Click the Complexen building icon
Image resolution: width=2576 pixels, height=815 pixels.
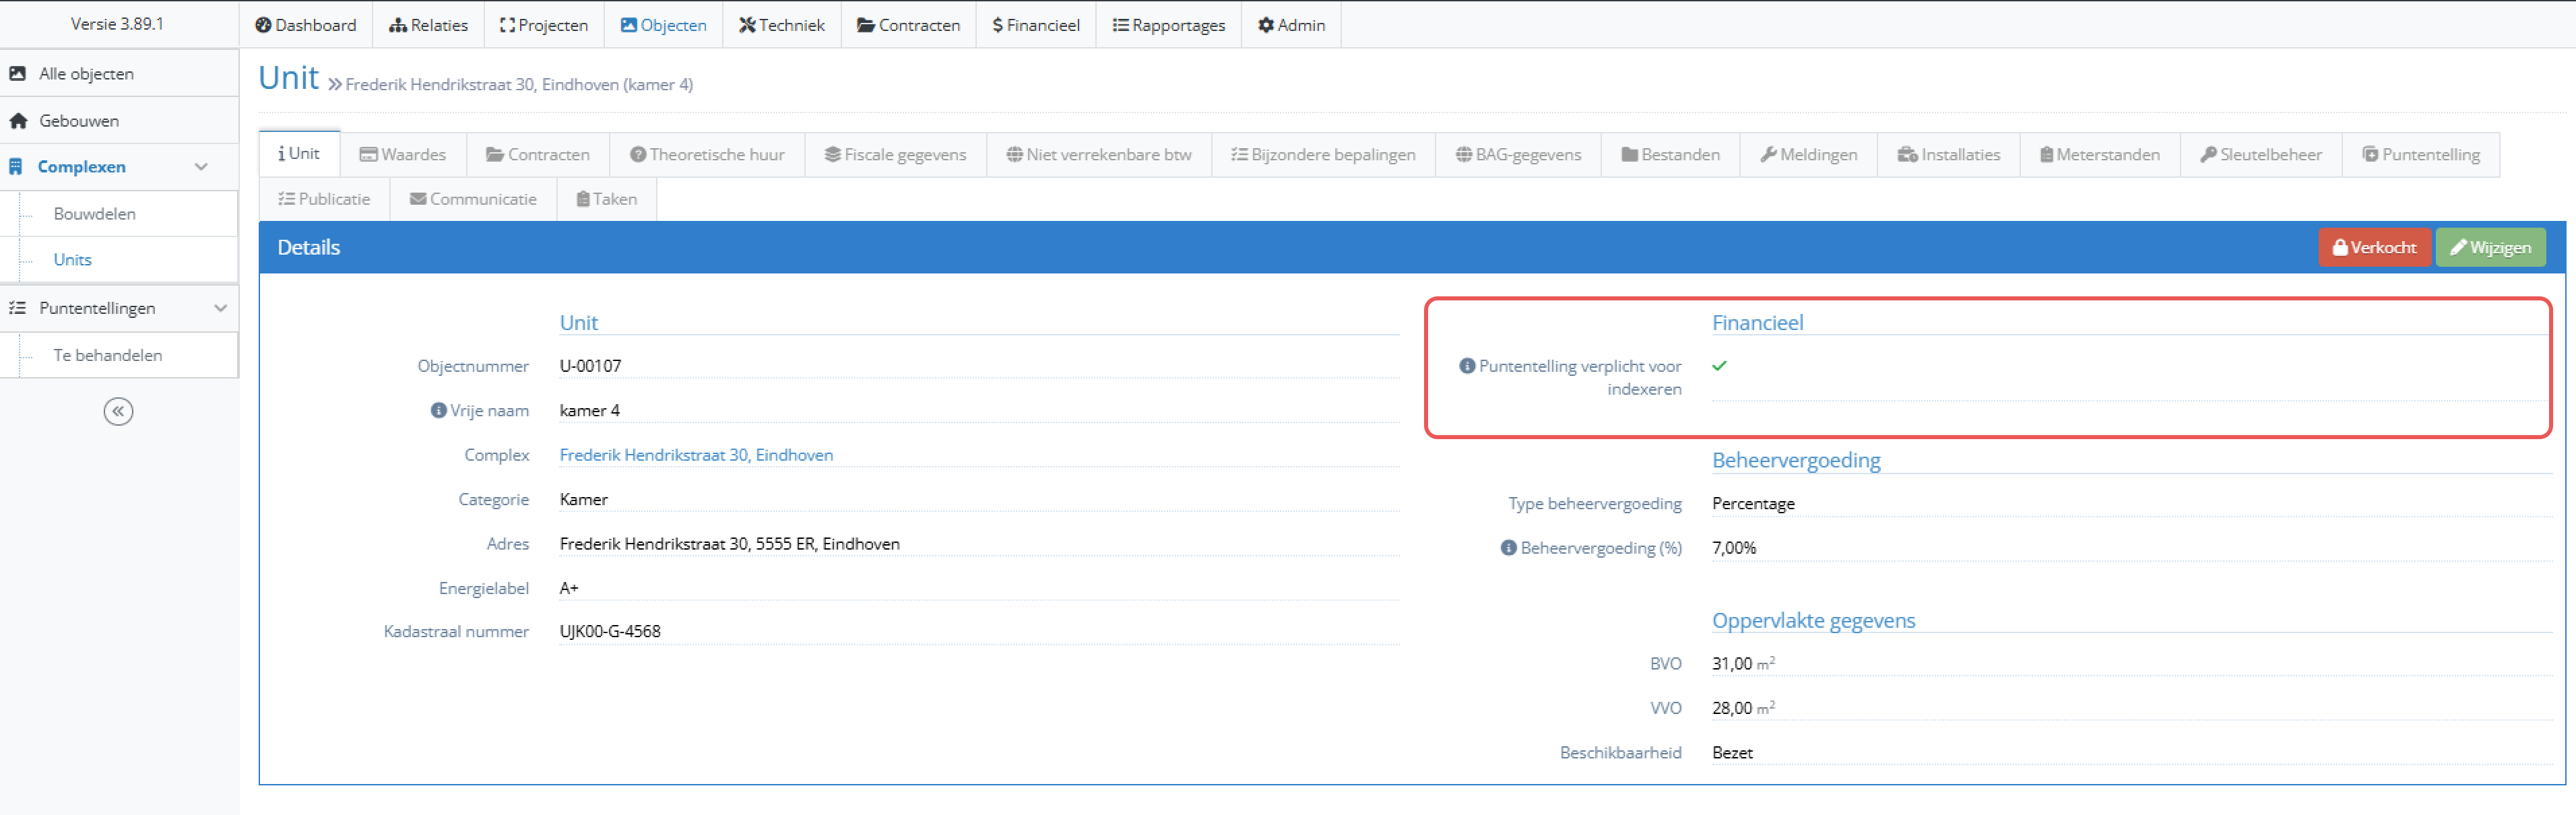(x=15, y=166)
